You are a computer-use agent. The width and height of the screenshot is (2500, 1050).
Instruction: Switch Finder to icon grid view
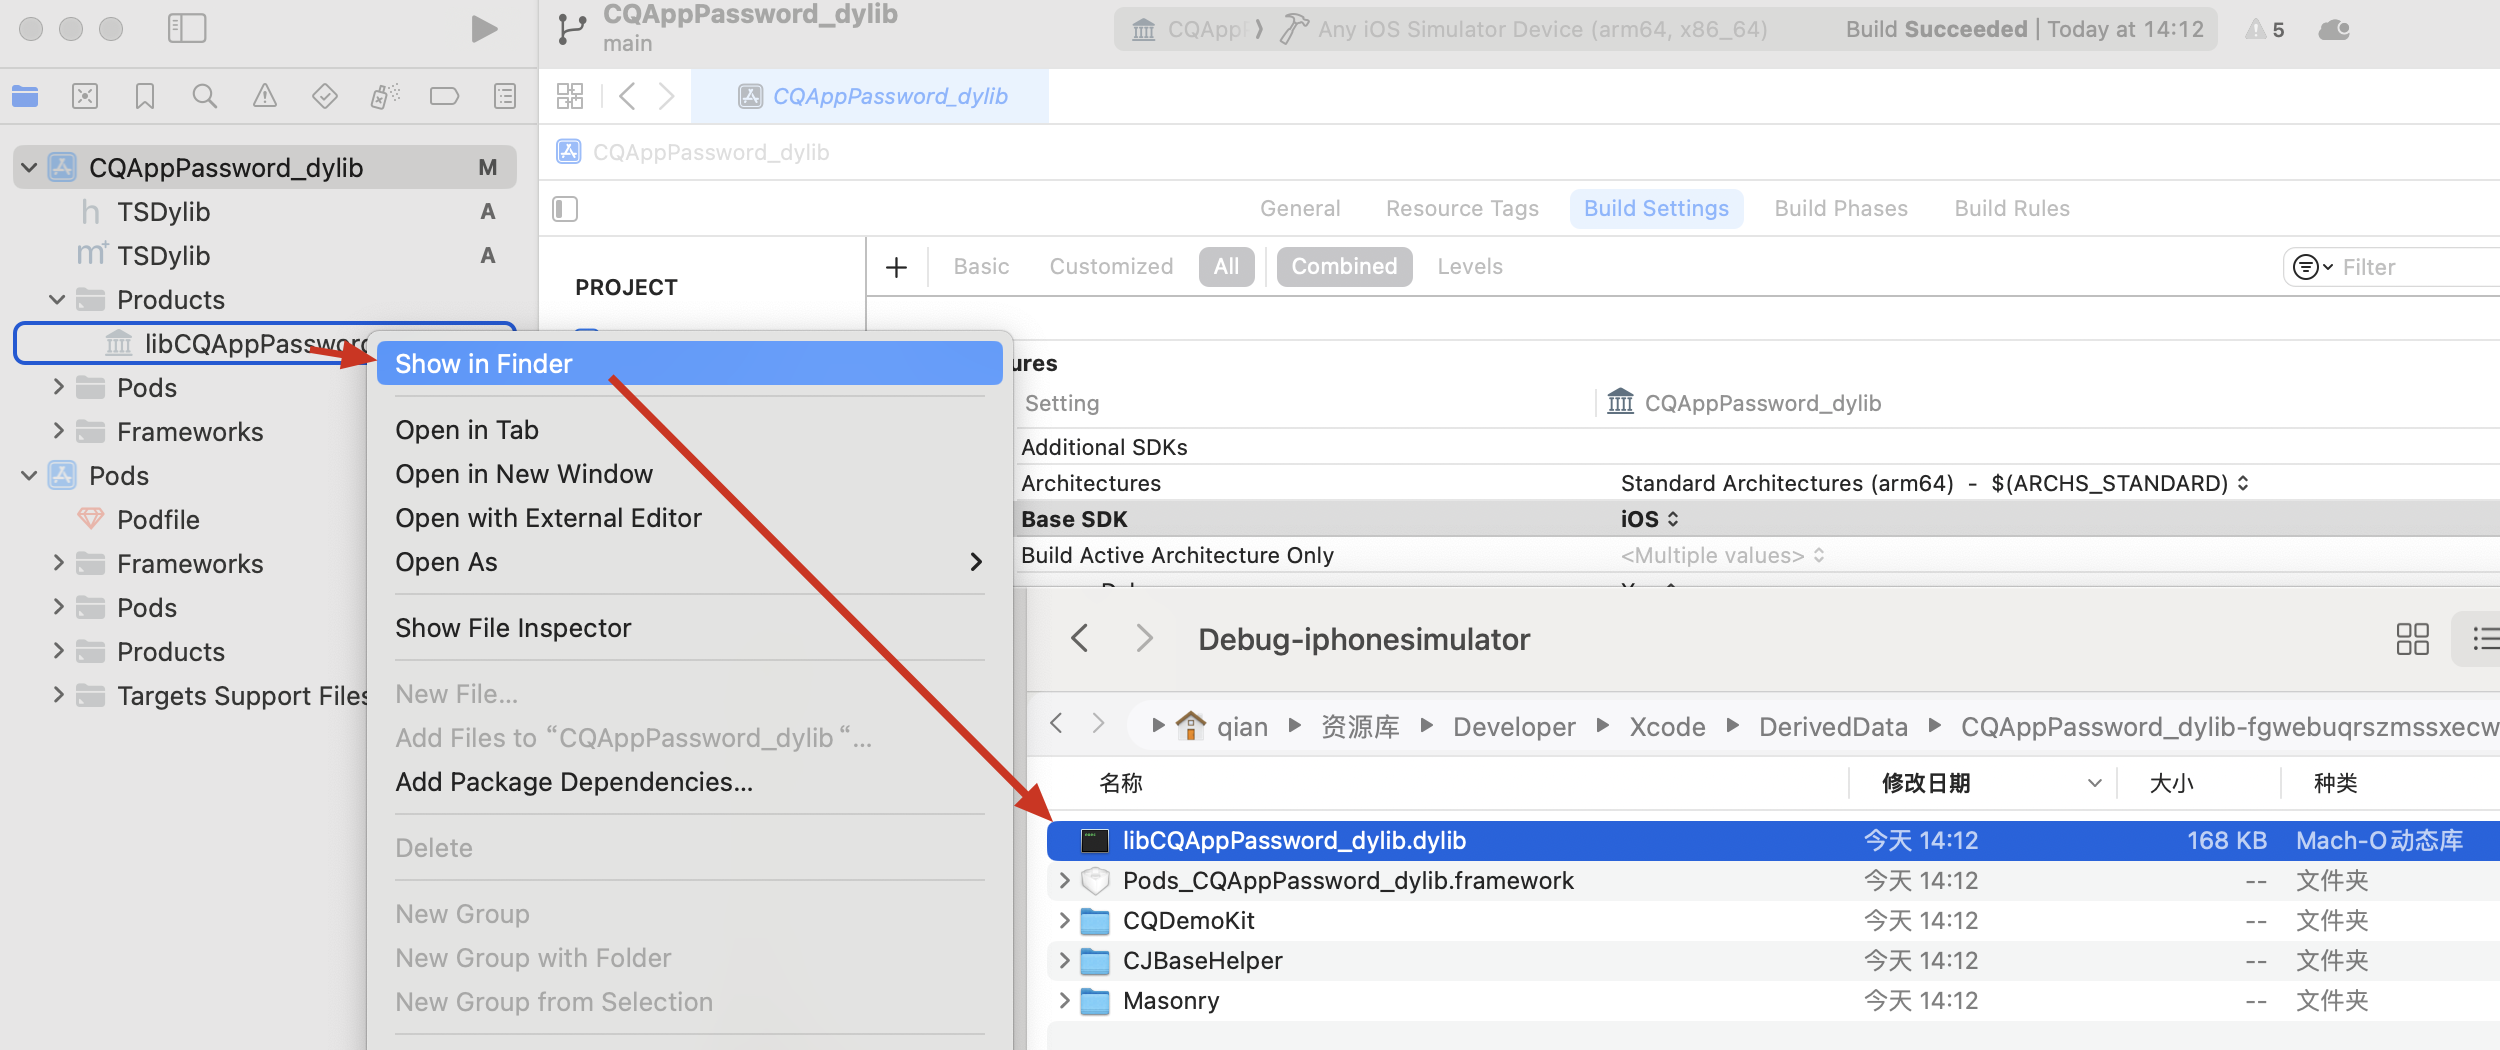(2412, 639)
